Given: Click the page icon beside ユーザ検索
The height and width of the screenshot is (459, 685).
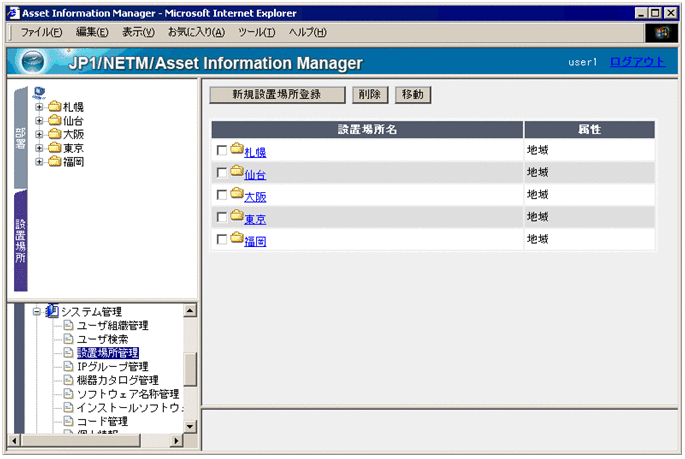Looking at the screenshot, I should [68, 339].
